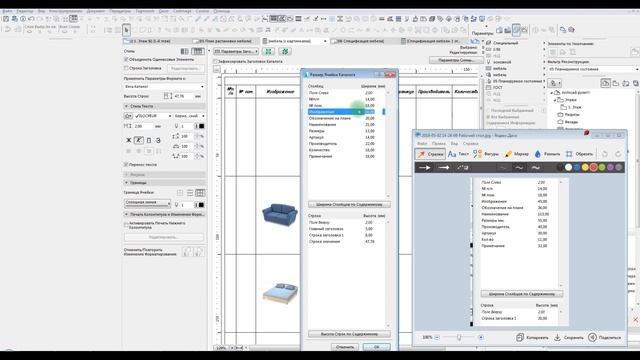The height and width of the screenshot is (360, 640).
Task: Select the Текст tool in screenshot editor
Action: pos(458,154)
